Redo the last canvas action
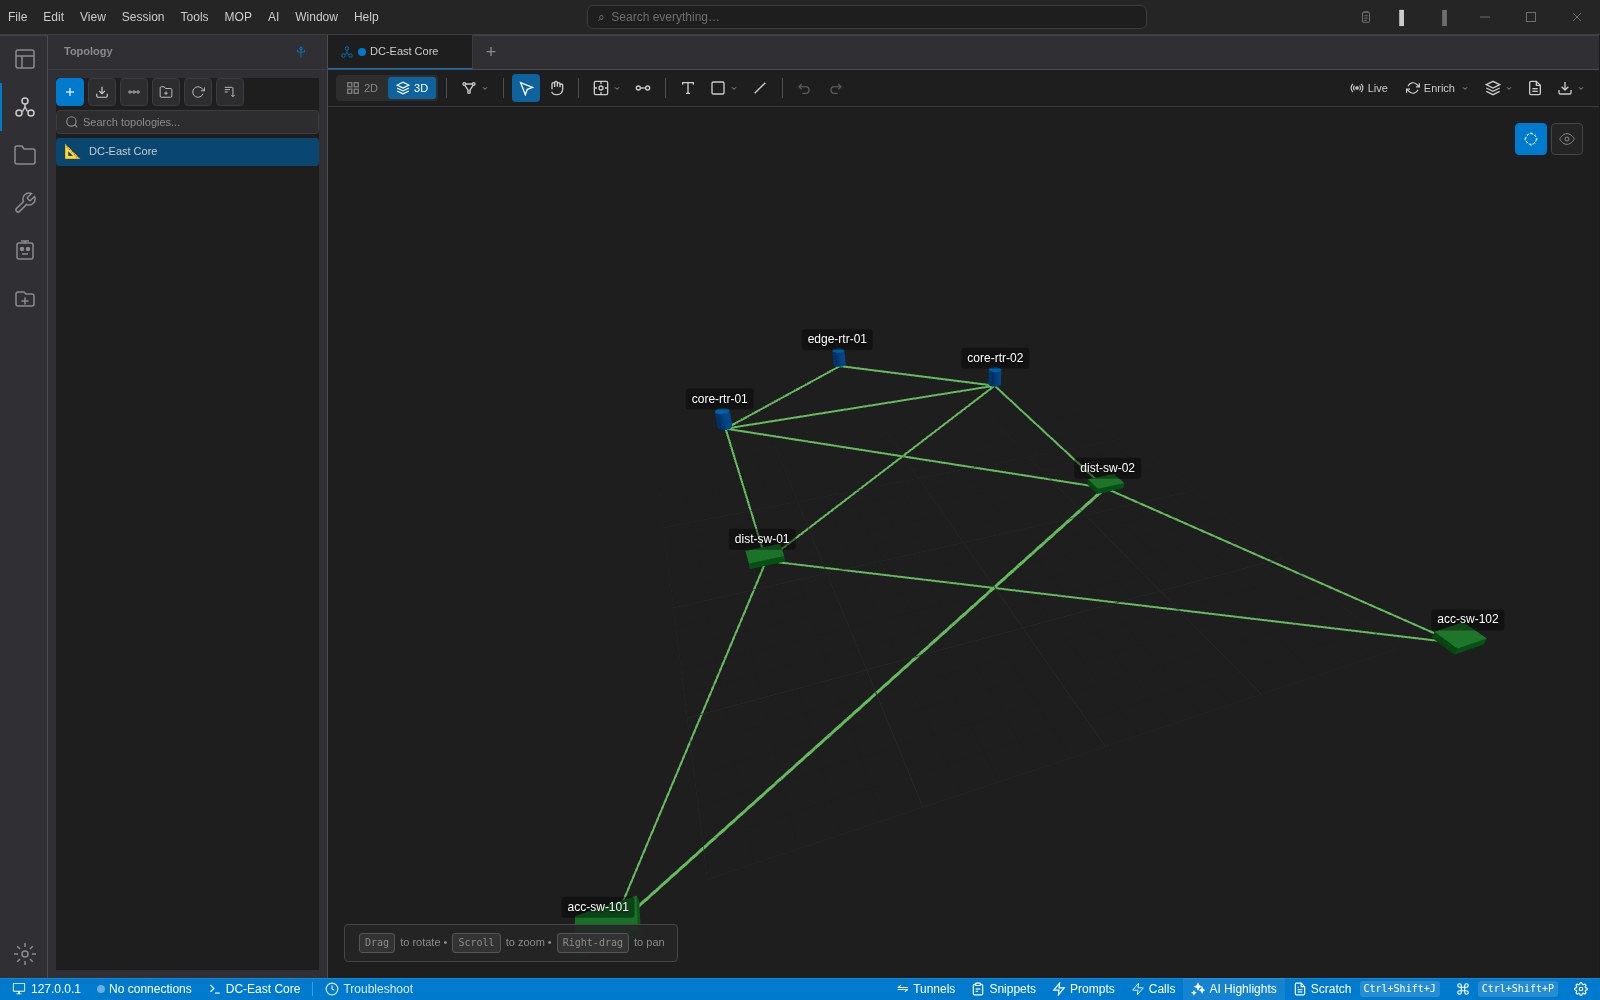1600x1000 pixels. 836,88
